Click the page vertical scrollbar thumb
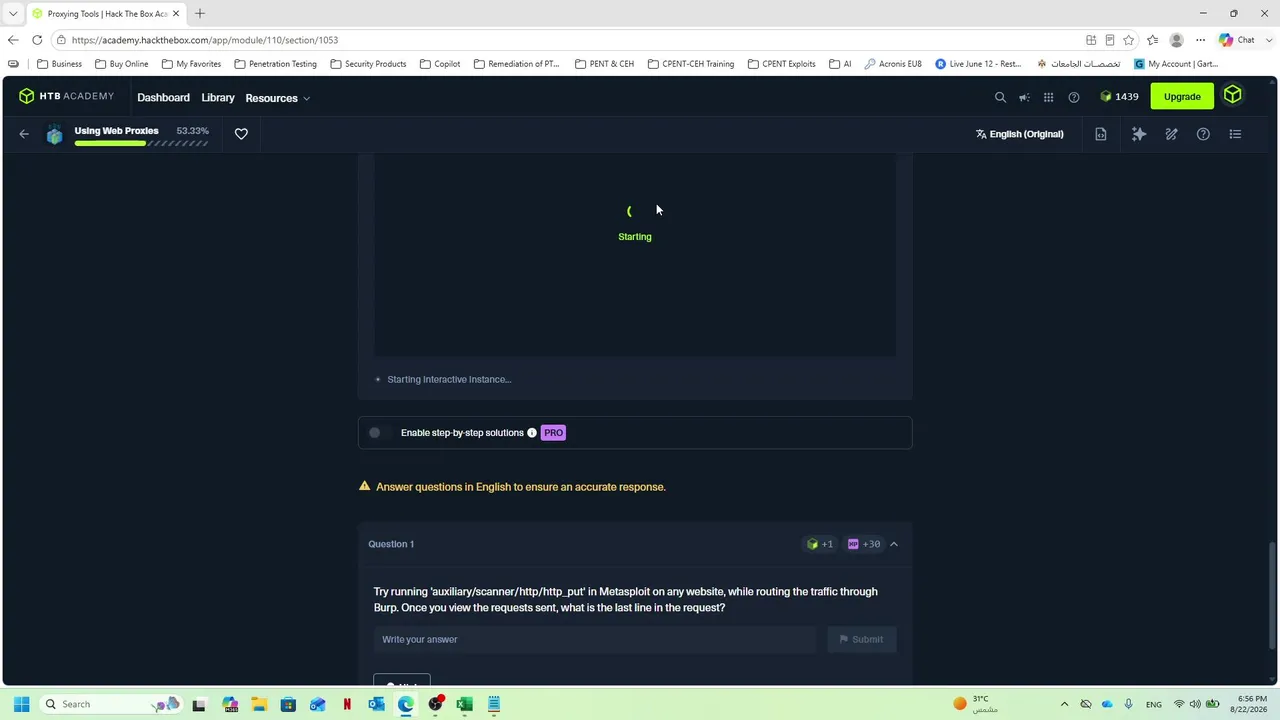Viewport: 1280px width, 720px height. tap(1272, 595)
